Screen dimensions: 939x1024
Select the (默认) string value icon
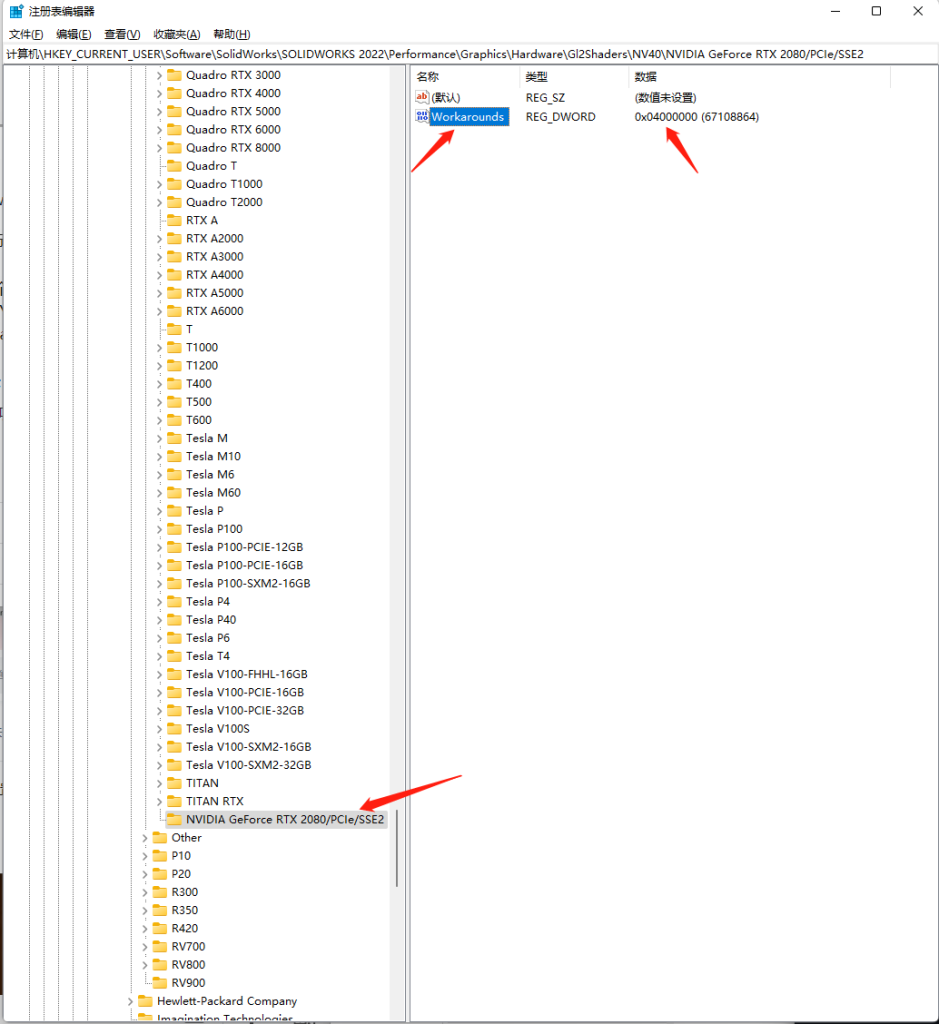[x=422, y=97]
